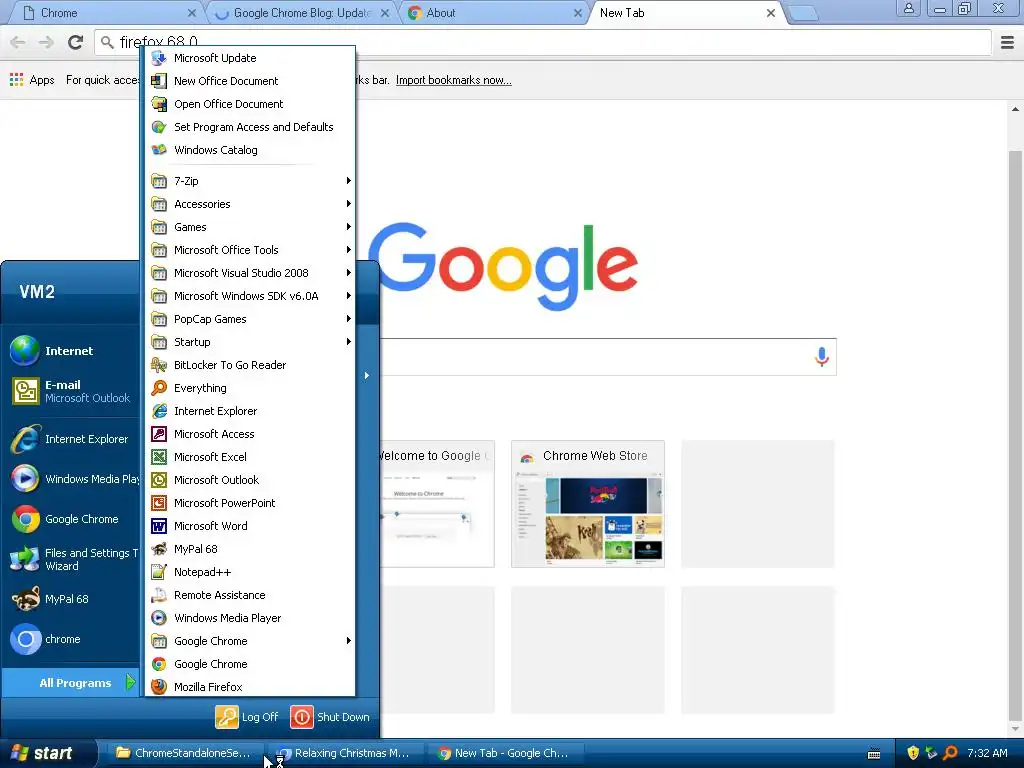1024x768 pixels.
Task: Click the Open Office Document icon
Action: [159, 104]
